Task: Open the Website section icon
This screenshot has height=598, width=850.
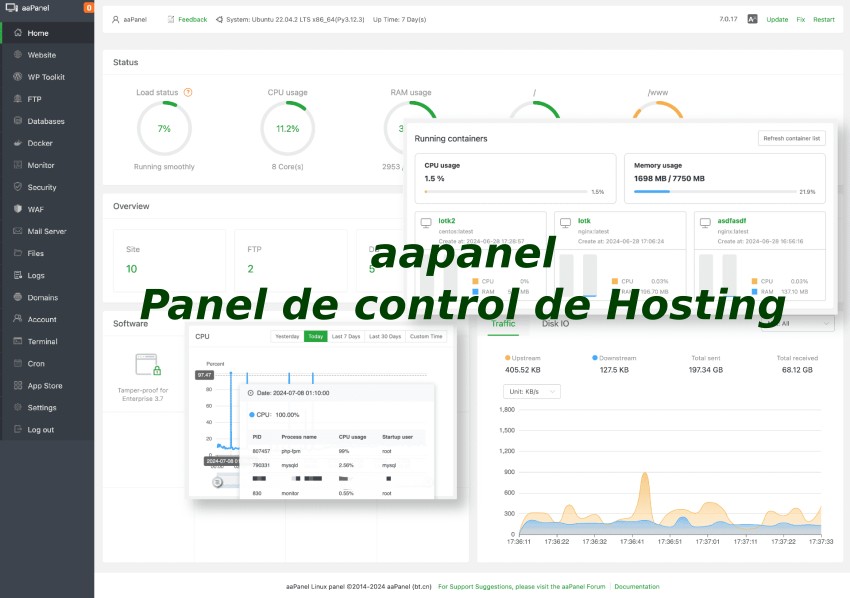Action: click(x=18, y=55)
